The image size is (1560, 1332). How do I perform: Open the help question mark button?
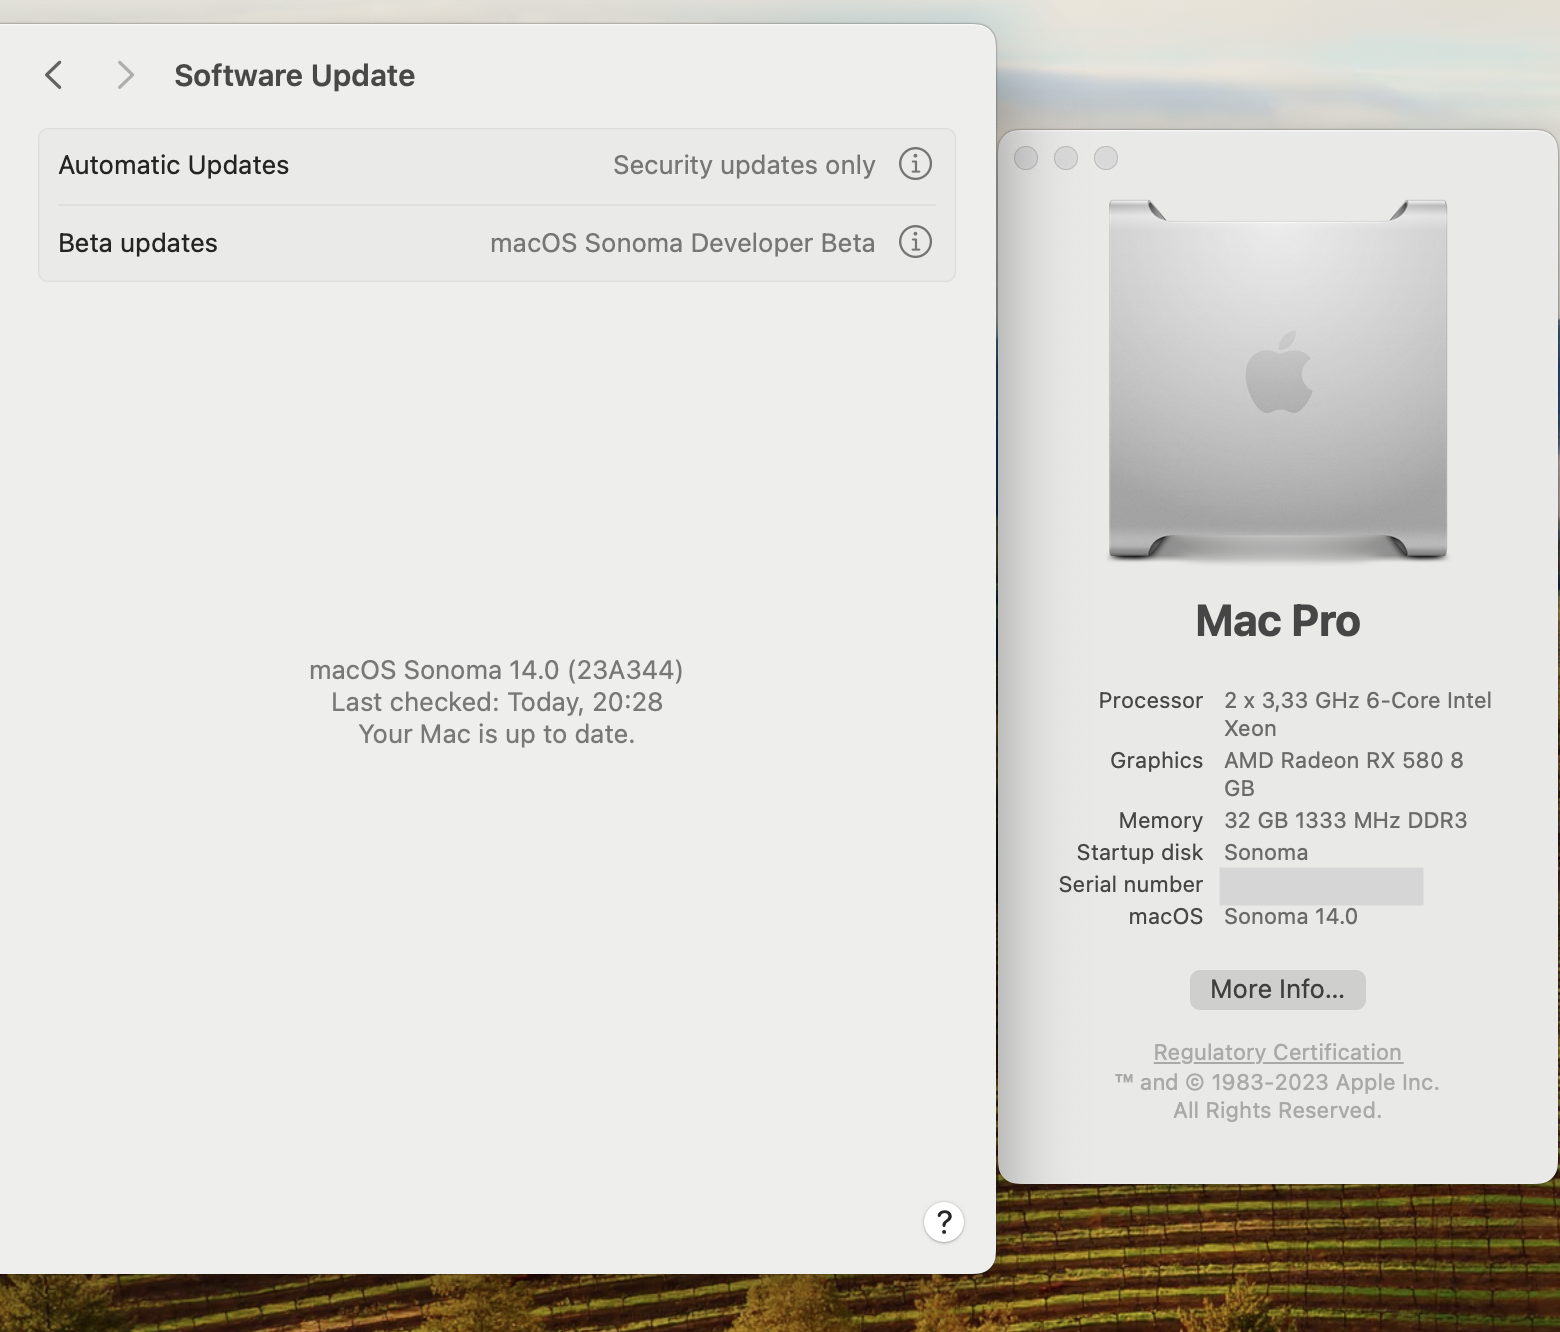point(944,1222)
